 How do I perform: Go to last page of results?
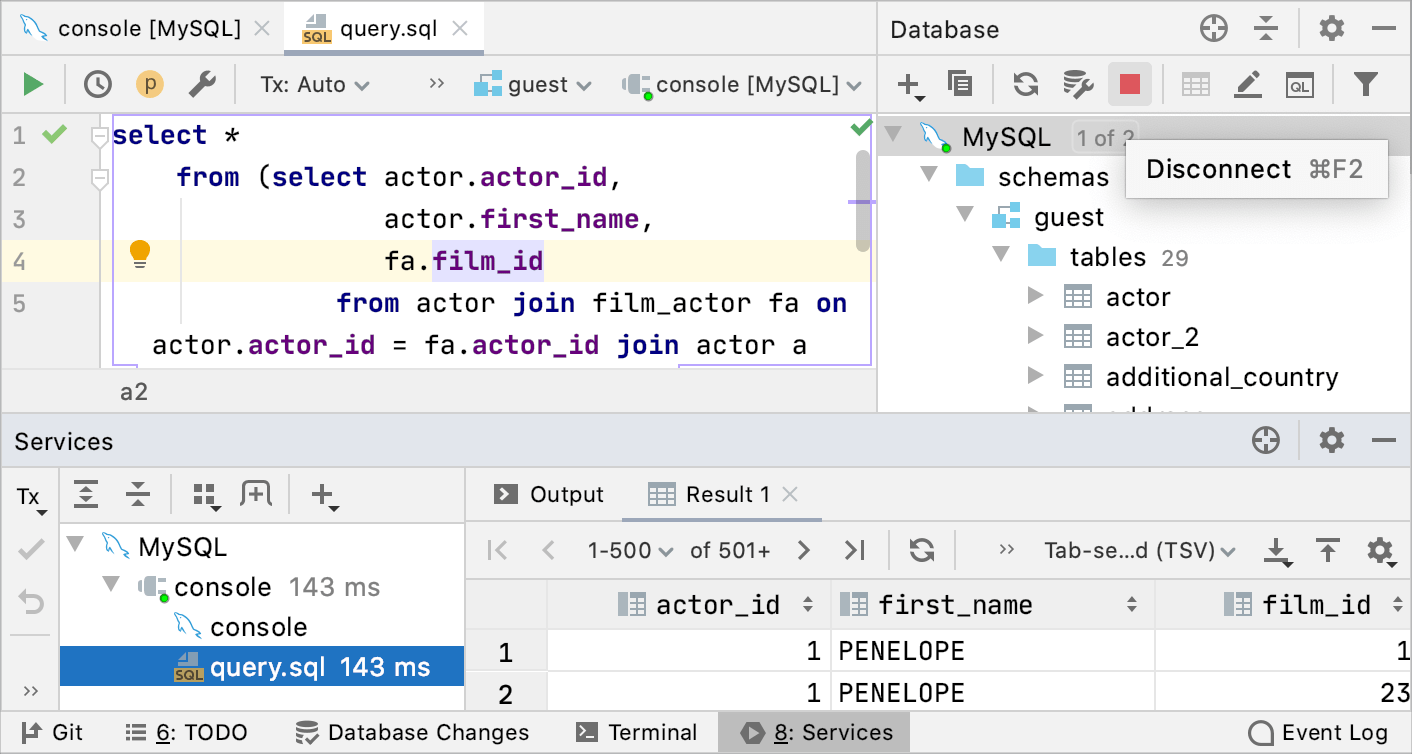(855, 550)
